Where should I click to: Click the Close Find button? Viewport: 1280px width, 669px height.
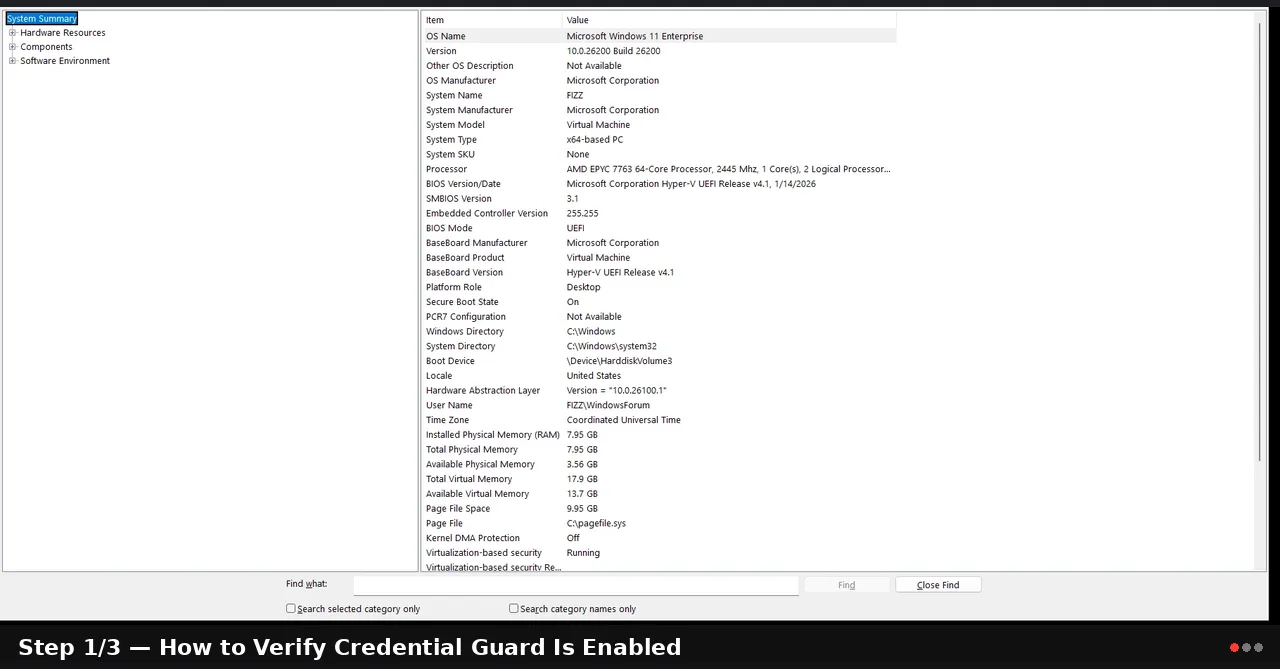click(938, 585)
